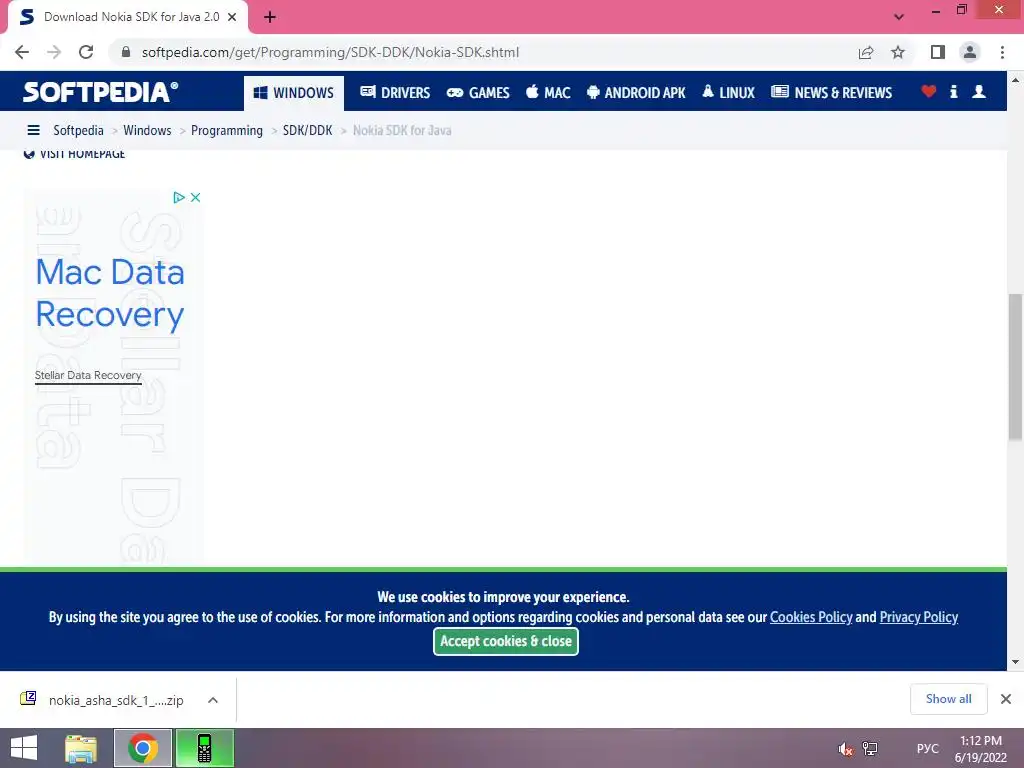1024x768 pixels.
Task: Click the Softpedia logo
Action: pyautogui.click(x=101, y=91)
